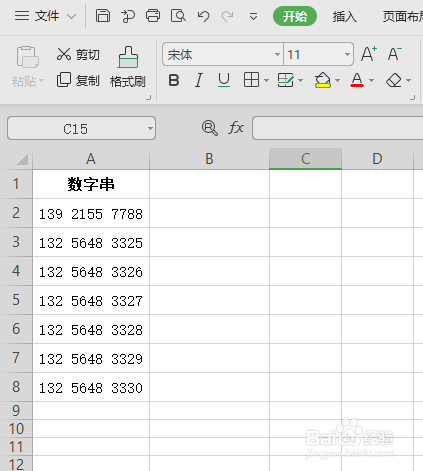Image resolution: width=423 pixels, height=471 pixels.
Task: Select the 格式刷 format painter
Action: click(128, 67)
